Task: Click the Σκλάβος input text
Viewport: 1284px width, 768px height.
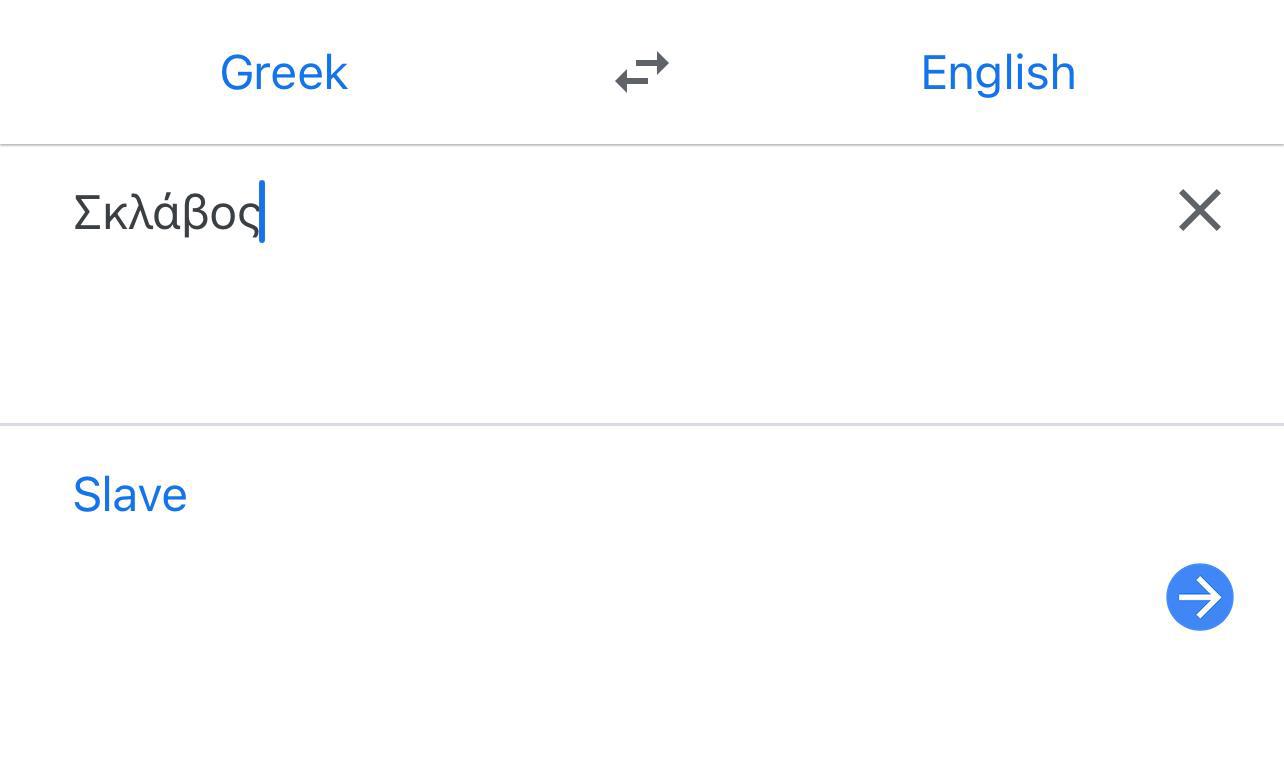Action: [167, 212]
